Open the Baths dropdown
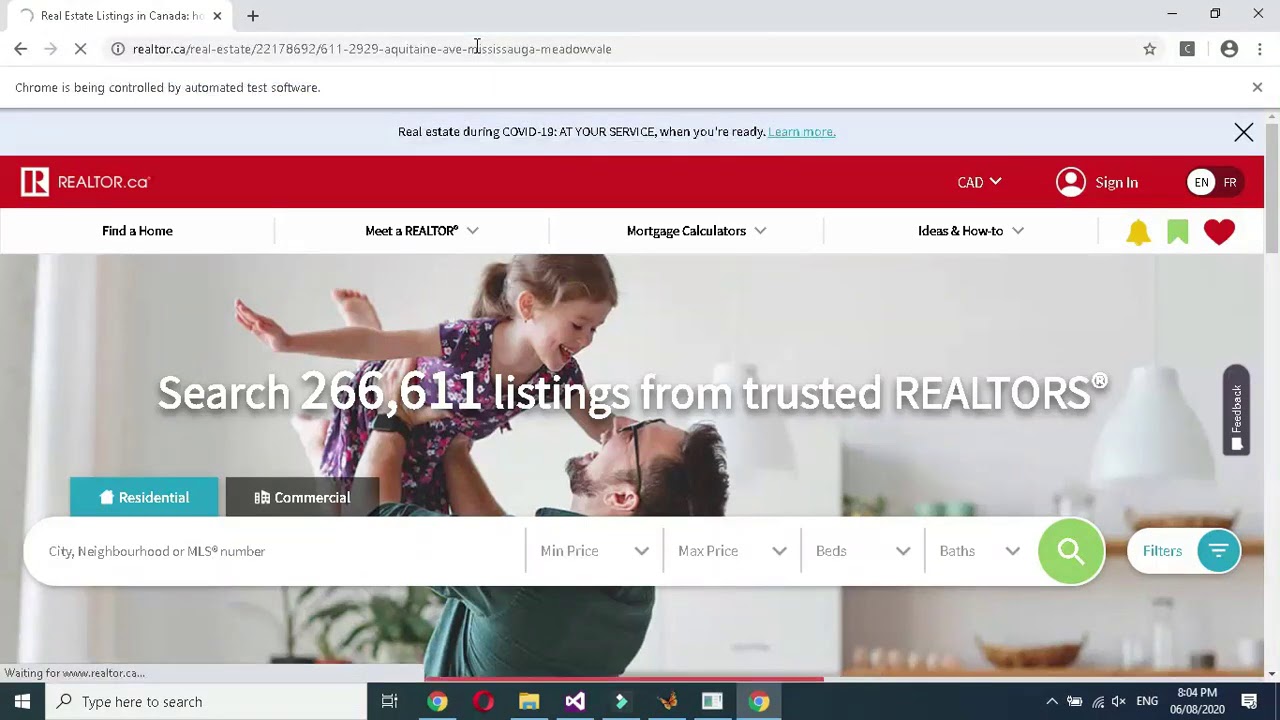Screen dimensions: 1280x720 (979, 551)
